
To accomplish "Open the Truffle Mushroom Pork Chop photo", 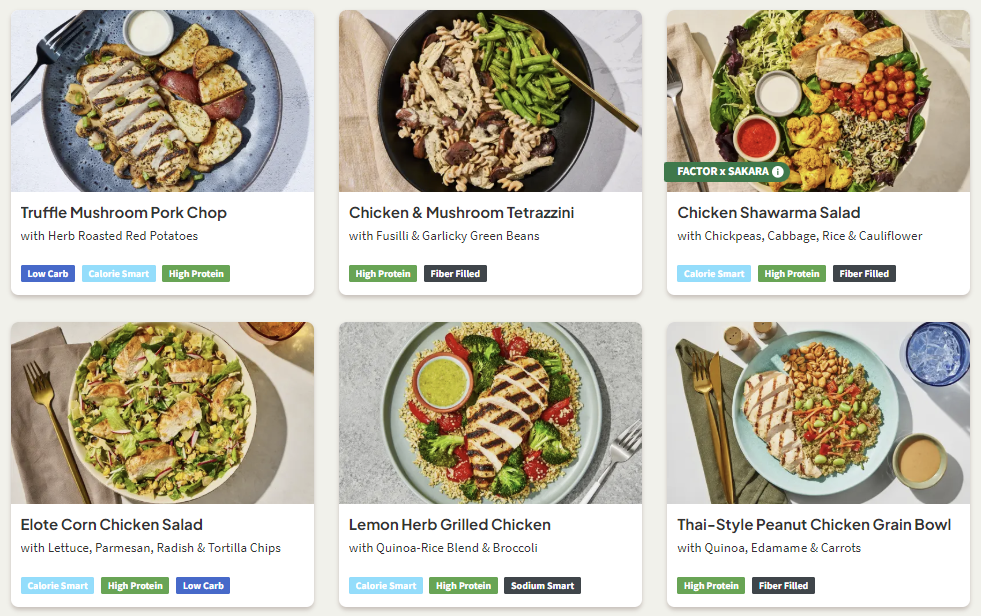I will tap(162, 101).
